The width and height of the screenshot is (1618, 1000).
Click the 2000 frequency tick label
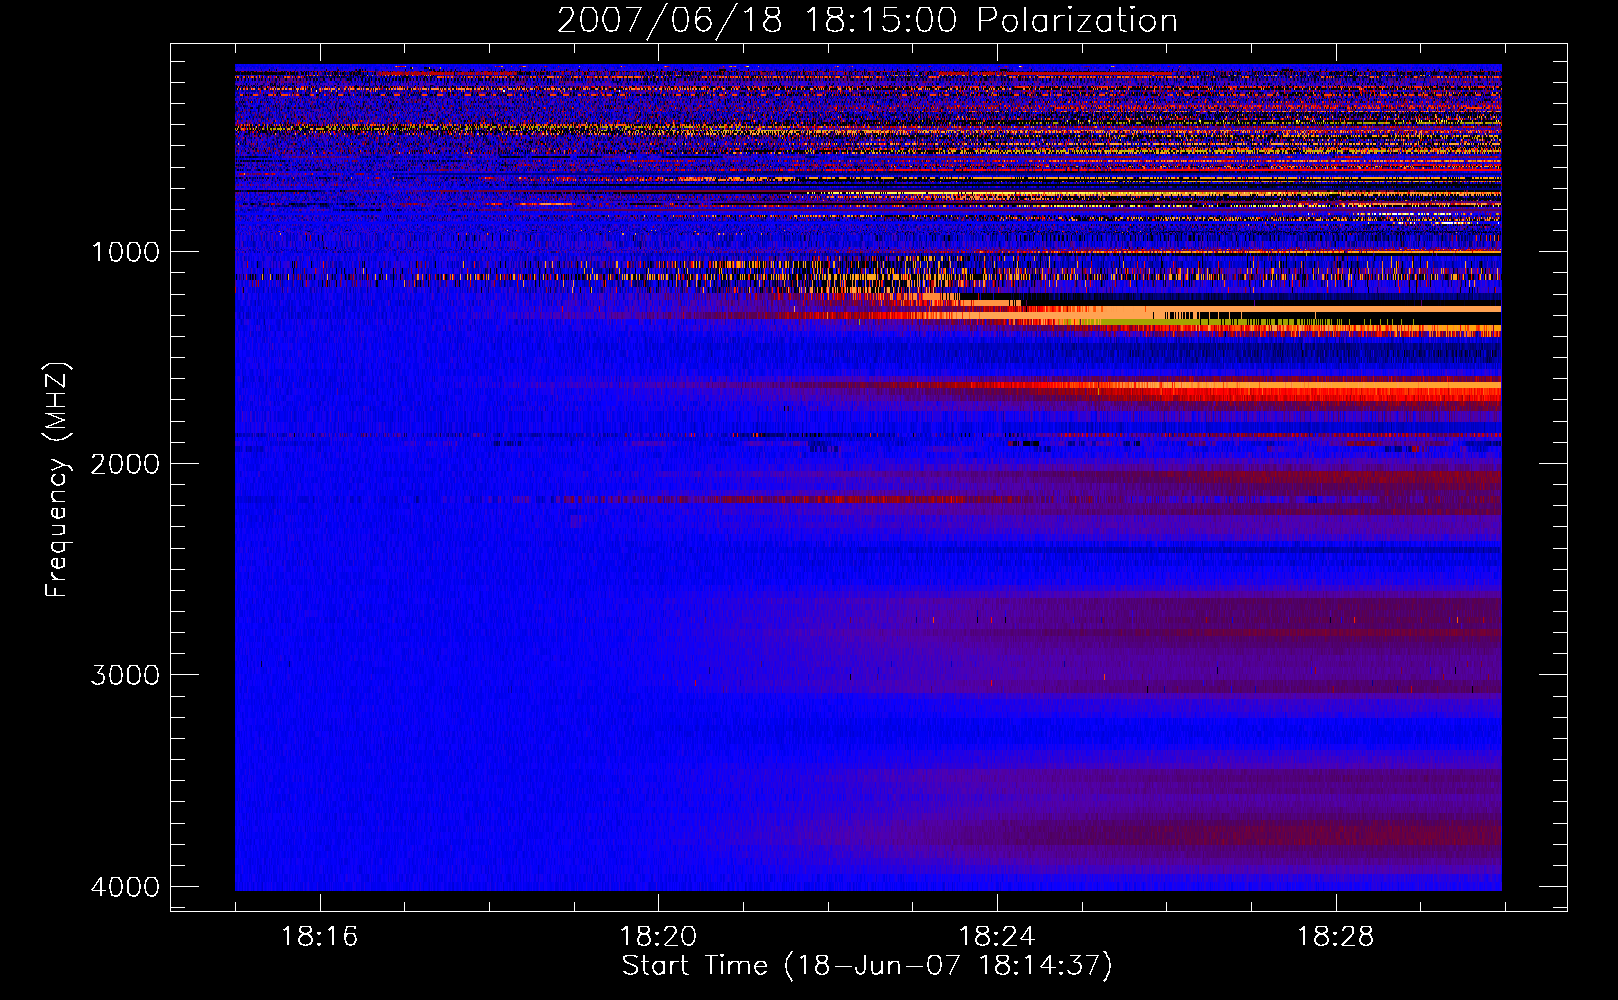pos(125,464)
